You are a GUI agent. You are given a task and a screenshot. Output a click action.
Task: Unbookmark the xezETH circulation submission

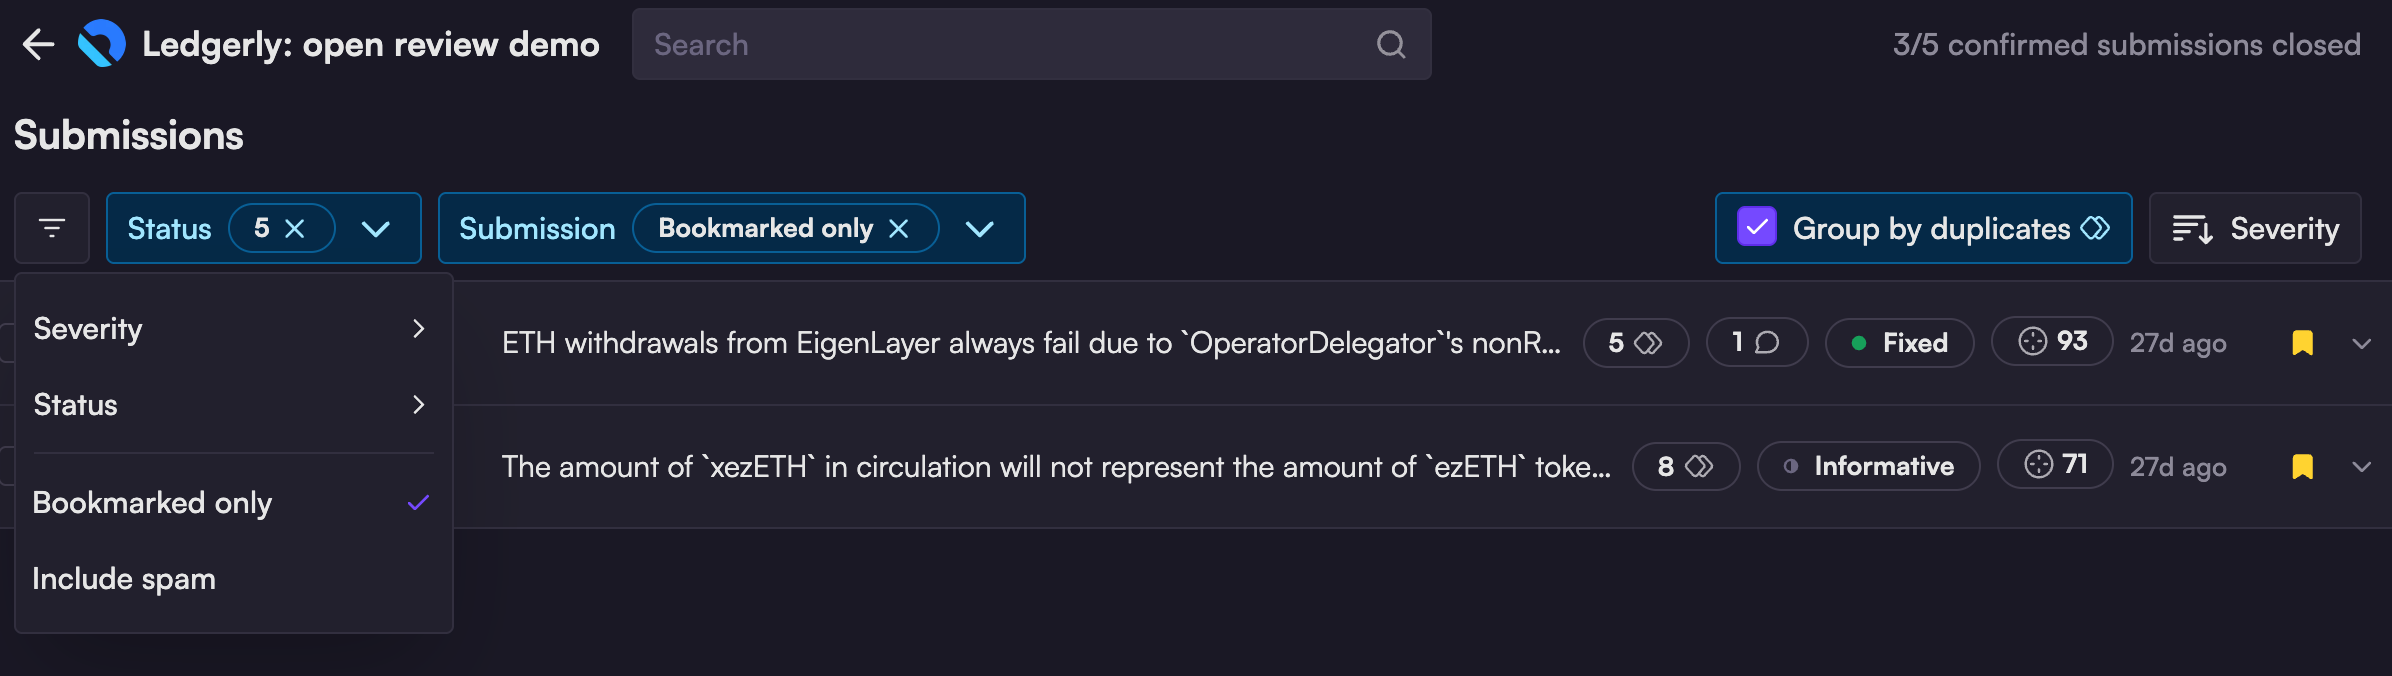pyautogui.click(x=2302, y=466)
